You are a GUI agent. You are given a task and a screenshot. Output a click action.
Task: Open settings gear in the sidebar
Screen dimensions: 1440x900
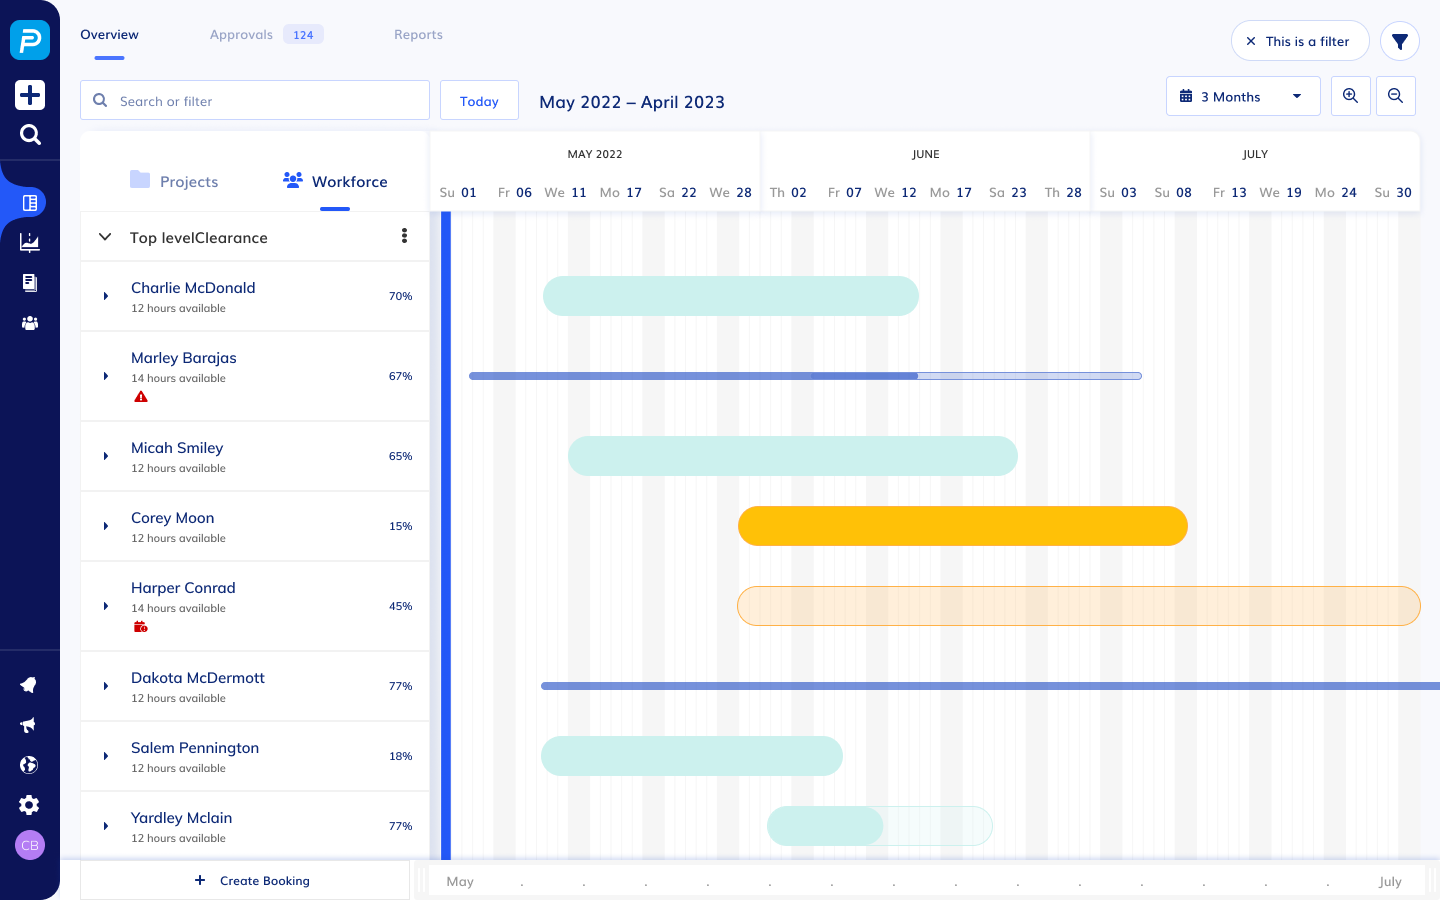(30, 805)
